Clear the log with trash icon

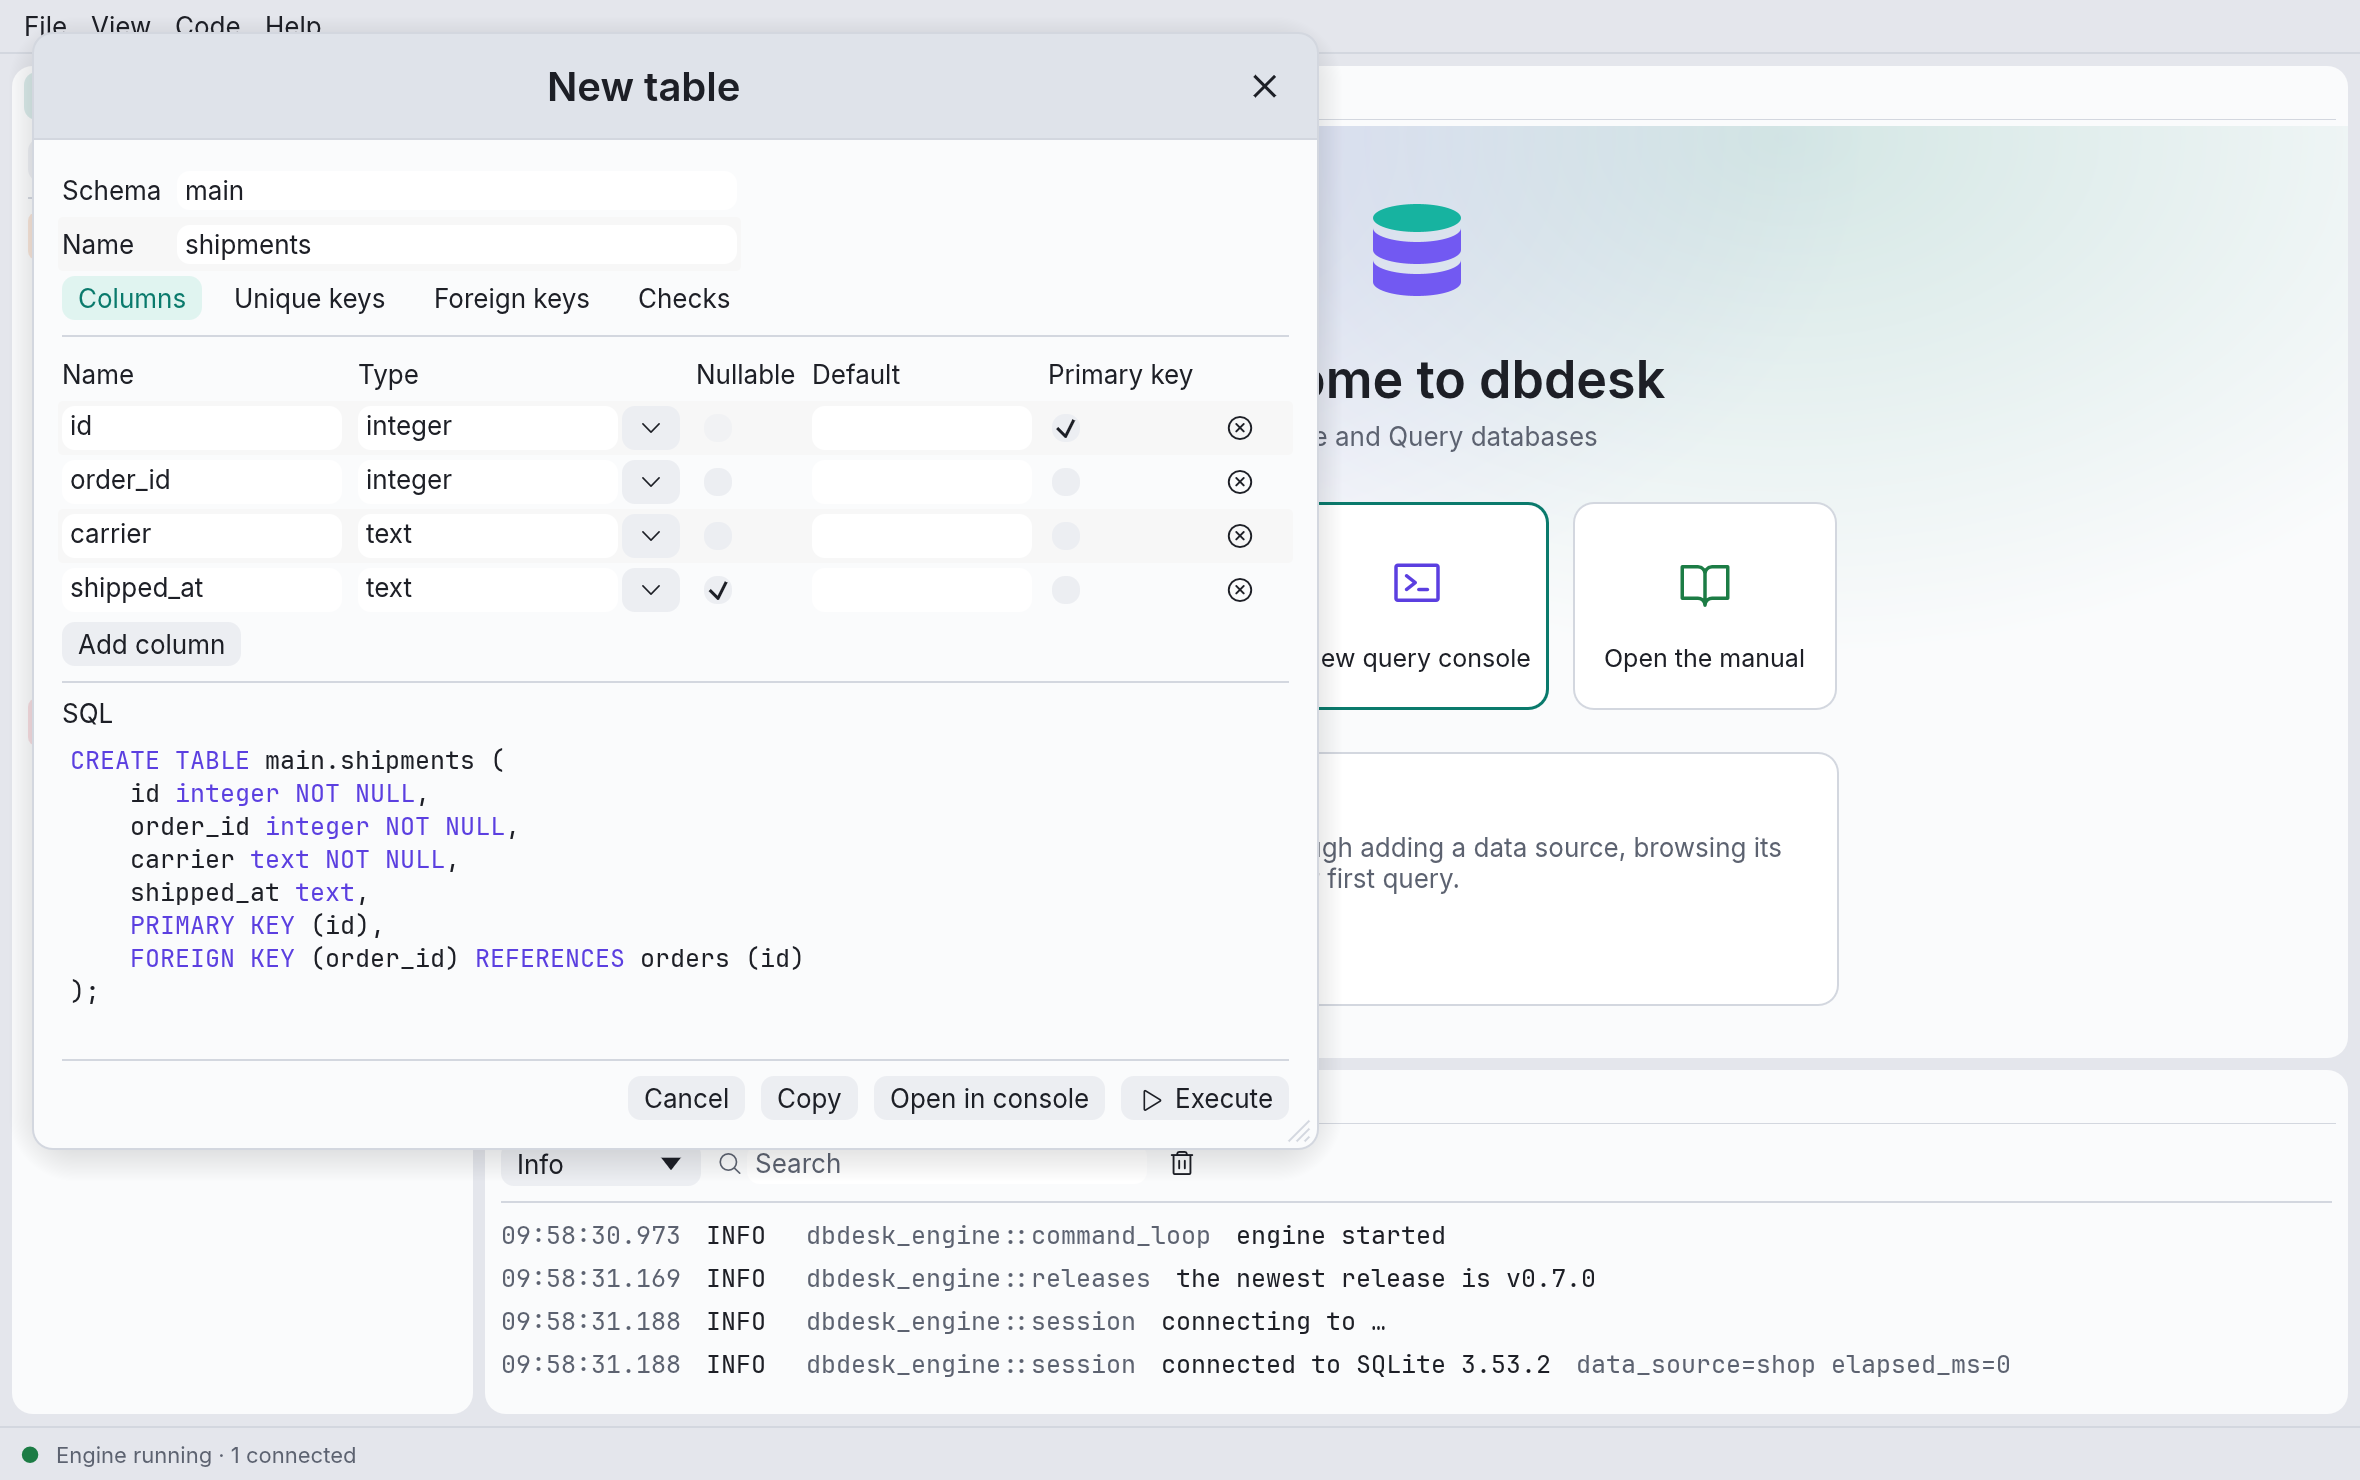[1182, 1163]
